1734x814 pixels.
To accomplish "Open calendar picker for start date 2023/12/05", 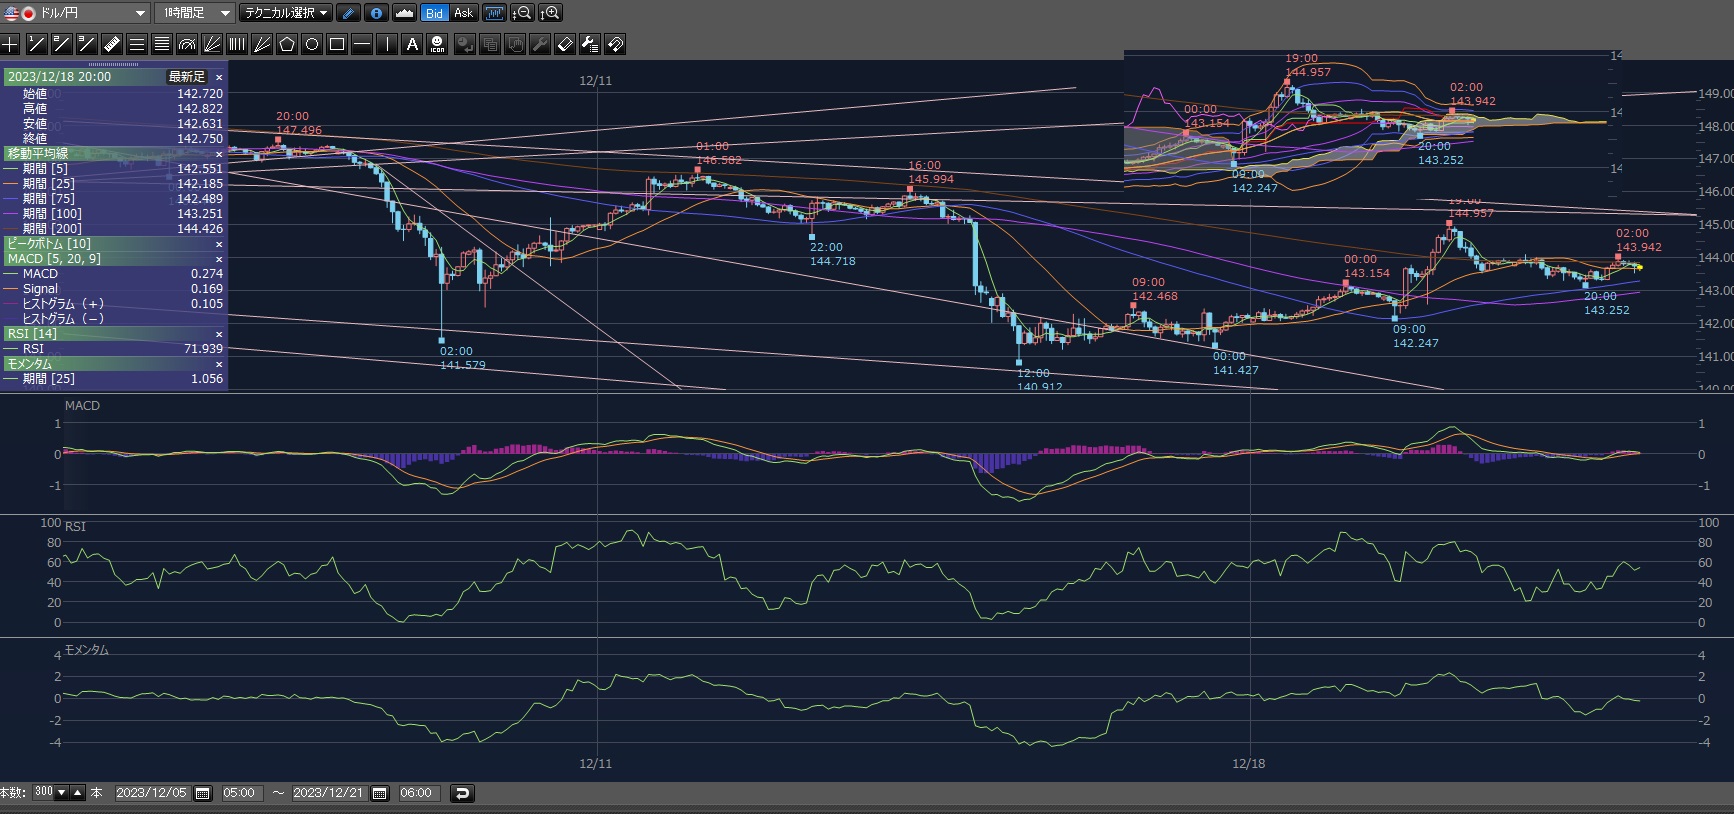I will 203,793.
